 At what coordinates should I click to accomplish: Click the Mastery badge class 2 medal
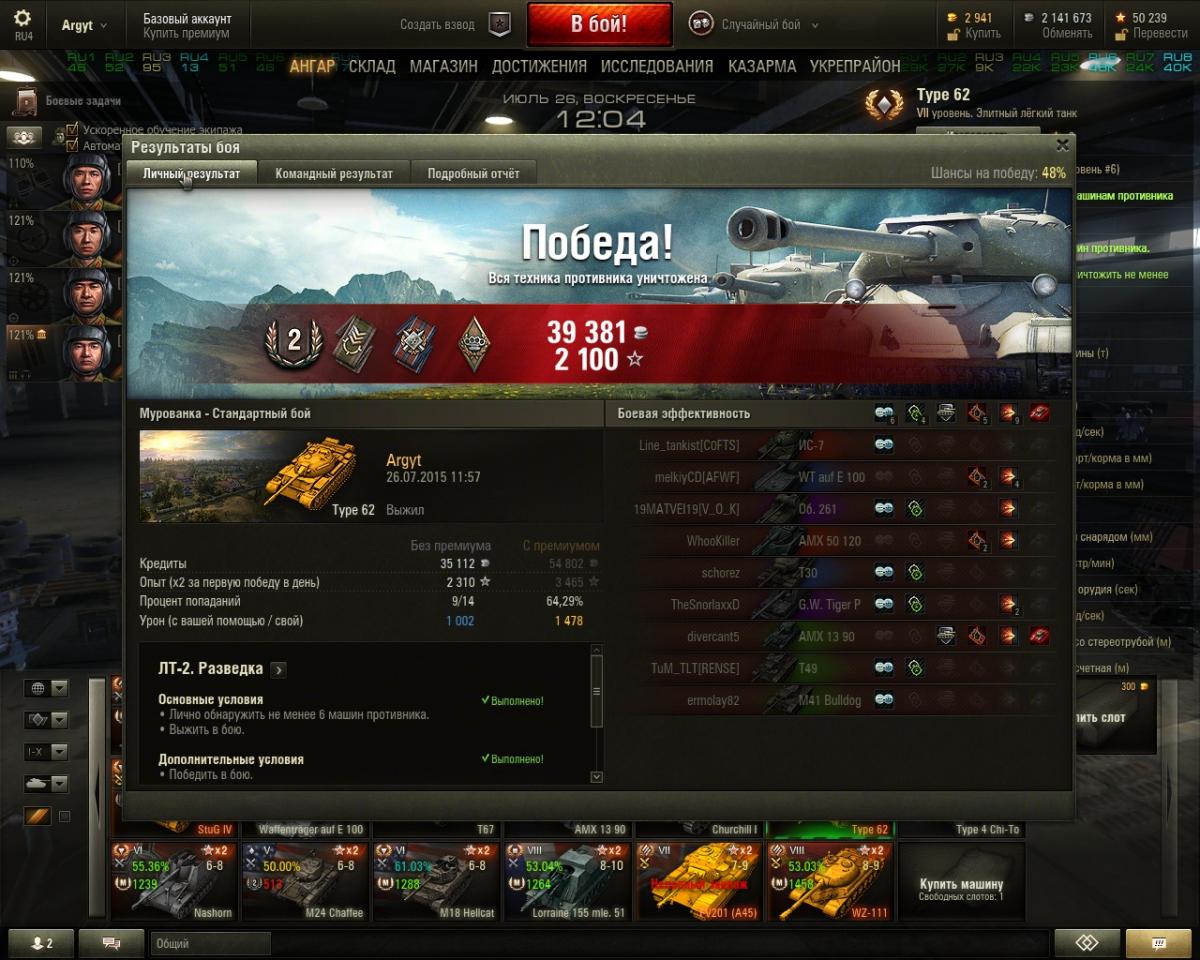click(294, 342)
